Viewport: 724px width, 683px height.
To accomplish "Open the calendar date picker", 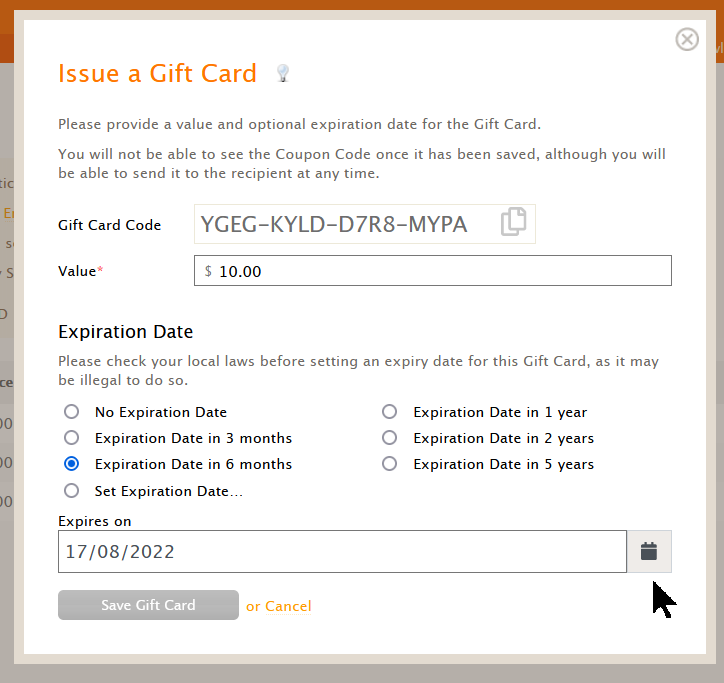I will tap(649, 551).
